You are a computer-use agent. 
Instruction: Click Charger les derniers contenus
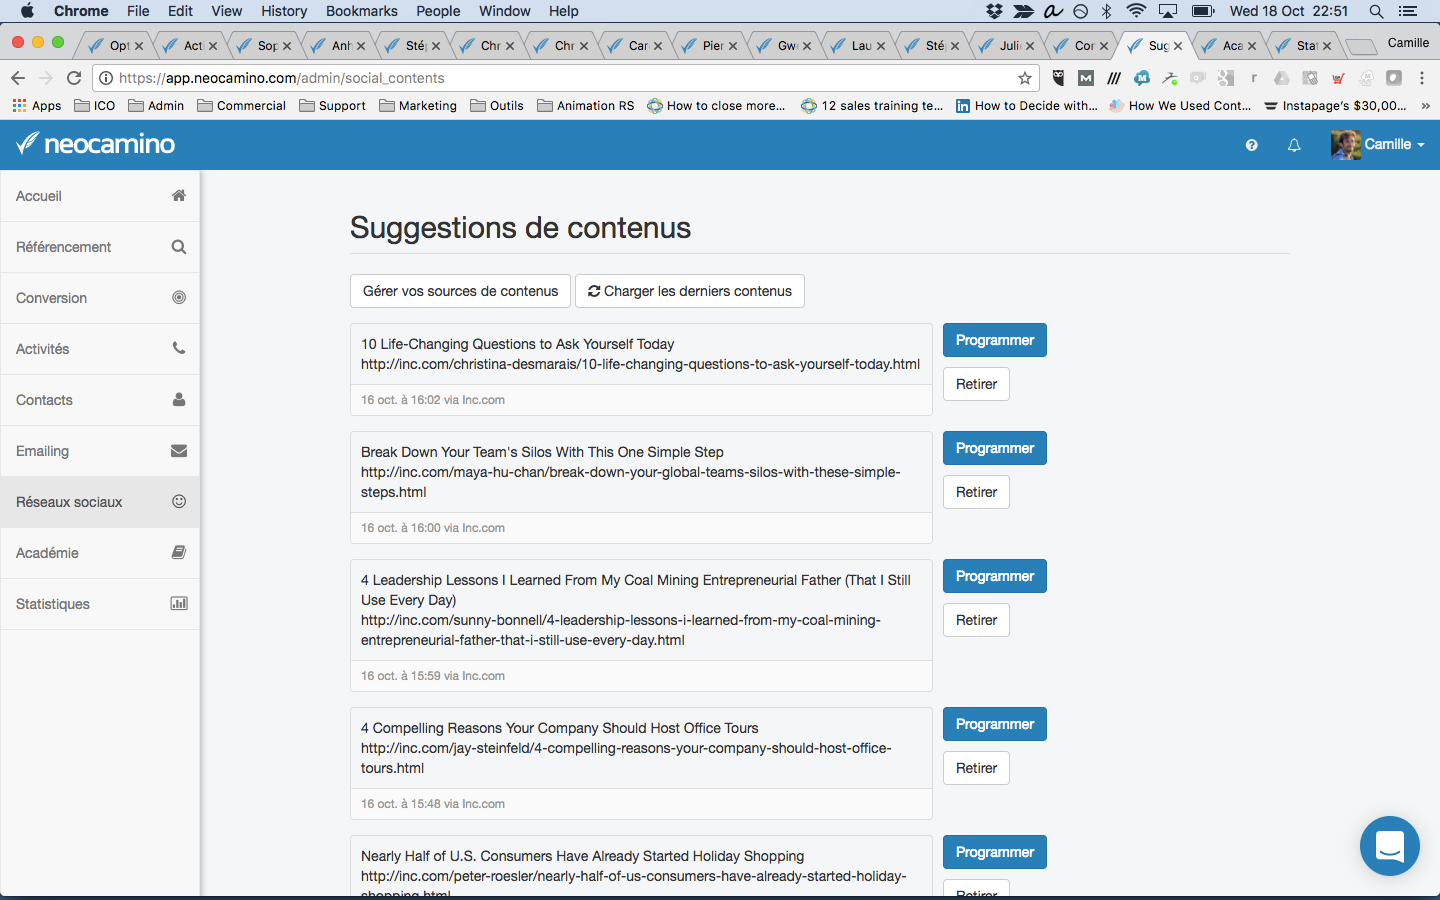click(x=690, y=291)
